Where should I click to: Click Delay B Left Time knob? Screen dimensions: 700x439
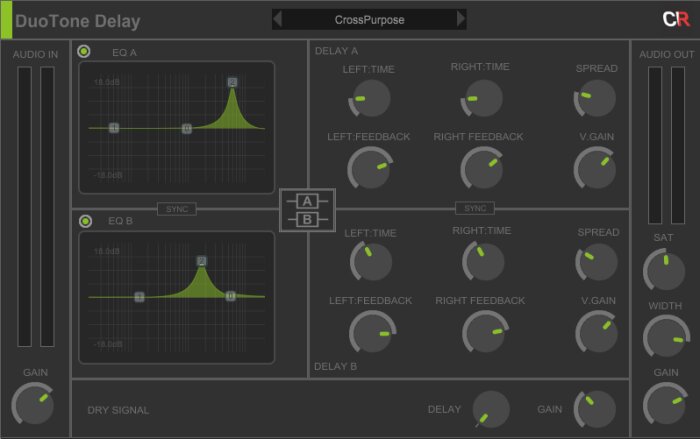click(371, 262)
